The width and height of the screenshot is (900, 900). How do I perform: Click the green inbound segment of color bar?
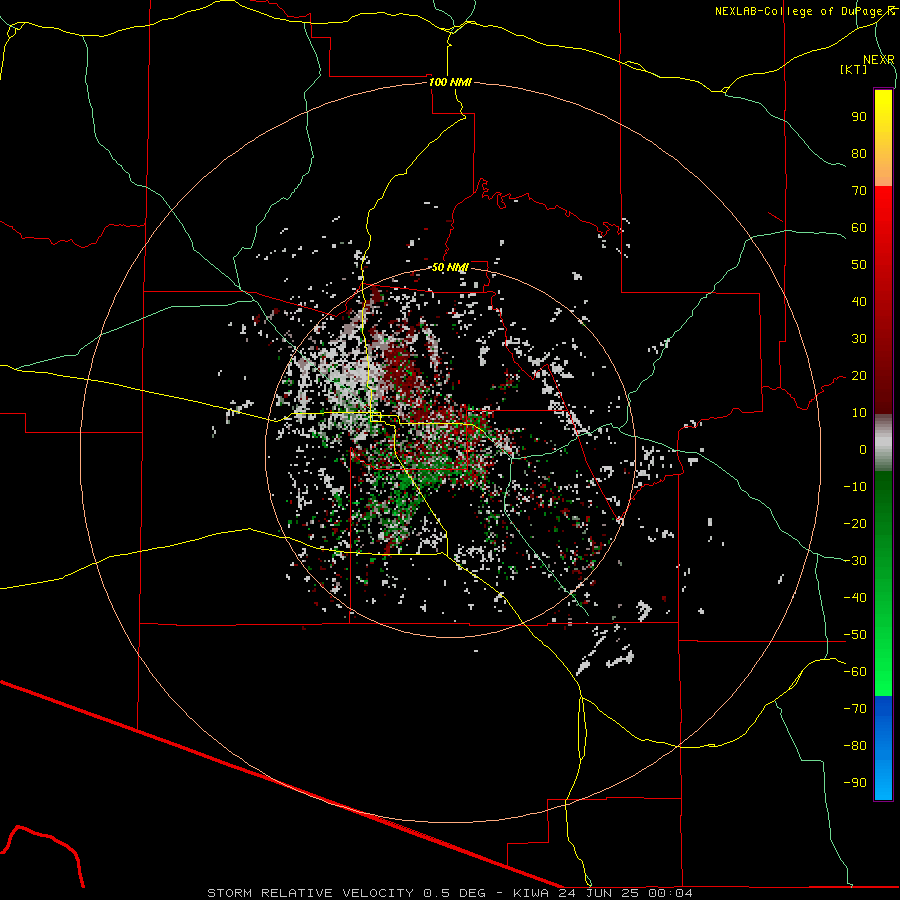point(883,584)
